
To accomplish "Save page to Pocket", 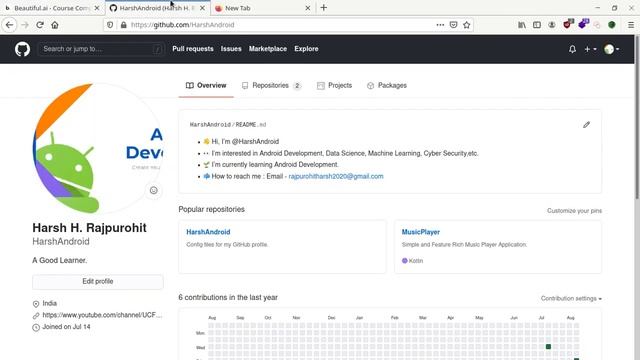I will [x=453, y=25].
